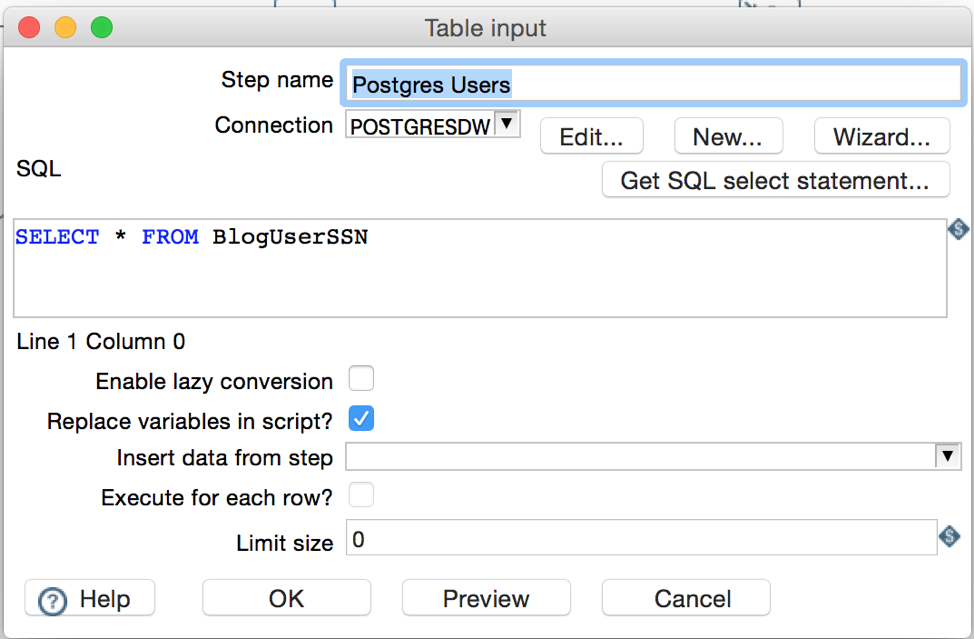Open the connection Wizard... button
Viewport: 974px width, 639px height.
point(881,136)
